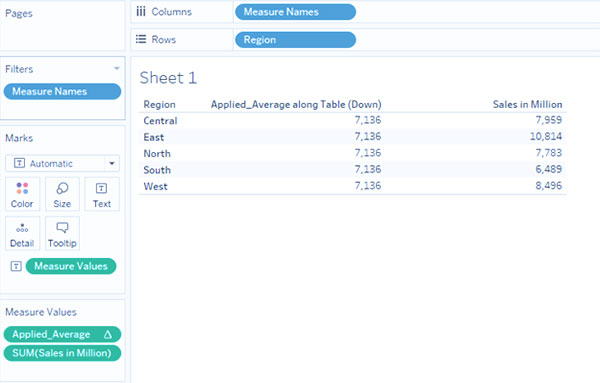This screenshot has width=600, height=383.
Task: Click the Sheet 1 title
Action: point(168,78)
